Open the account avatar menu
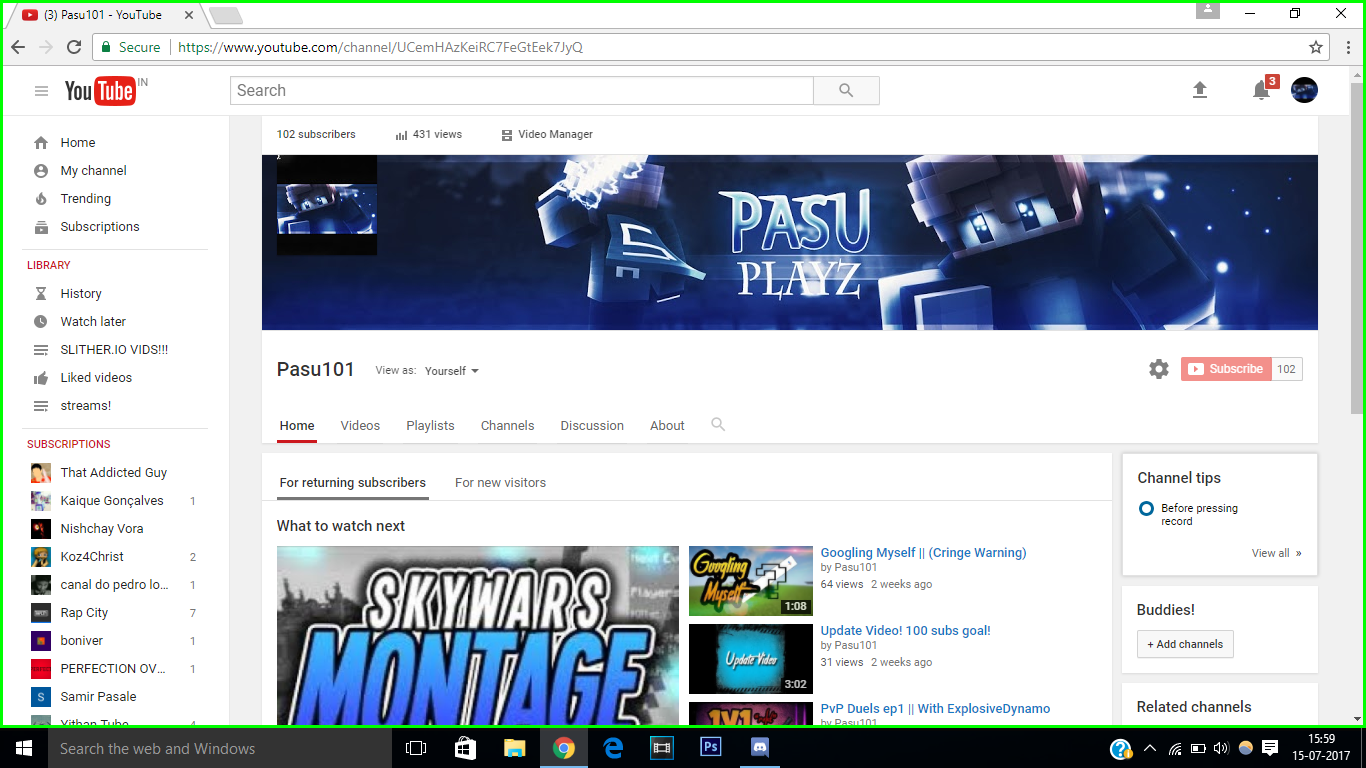 pyautogui.click(x=1304, y=90)
